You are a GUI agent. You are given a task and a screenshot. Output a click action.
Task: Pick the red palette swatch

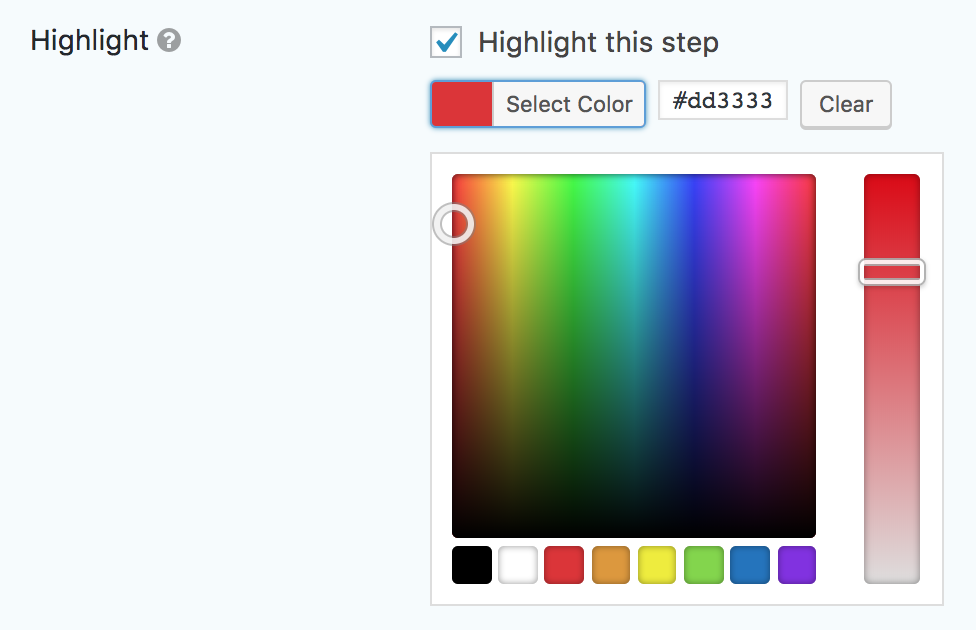pyautogui.click(x=564, y=565)
